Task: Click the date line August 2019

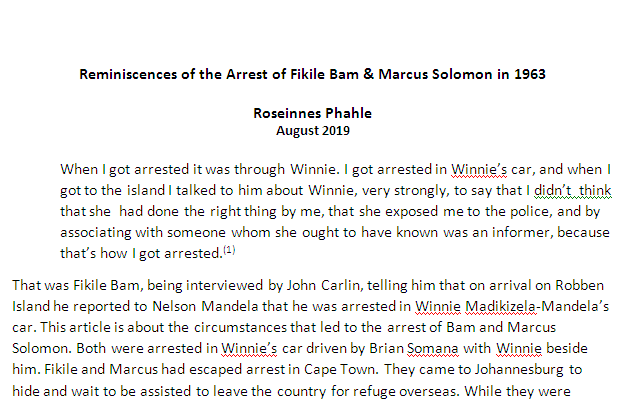Action: pyautogui.click(x=313, y=131)
